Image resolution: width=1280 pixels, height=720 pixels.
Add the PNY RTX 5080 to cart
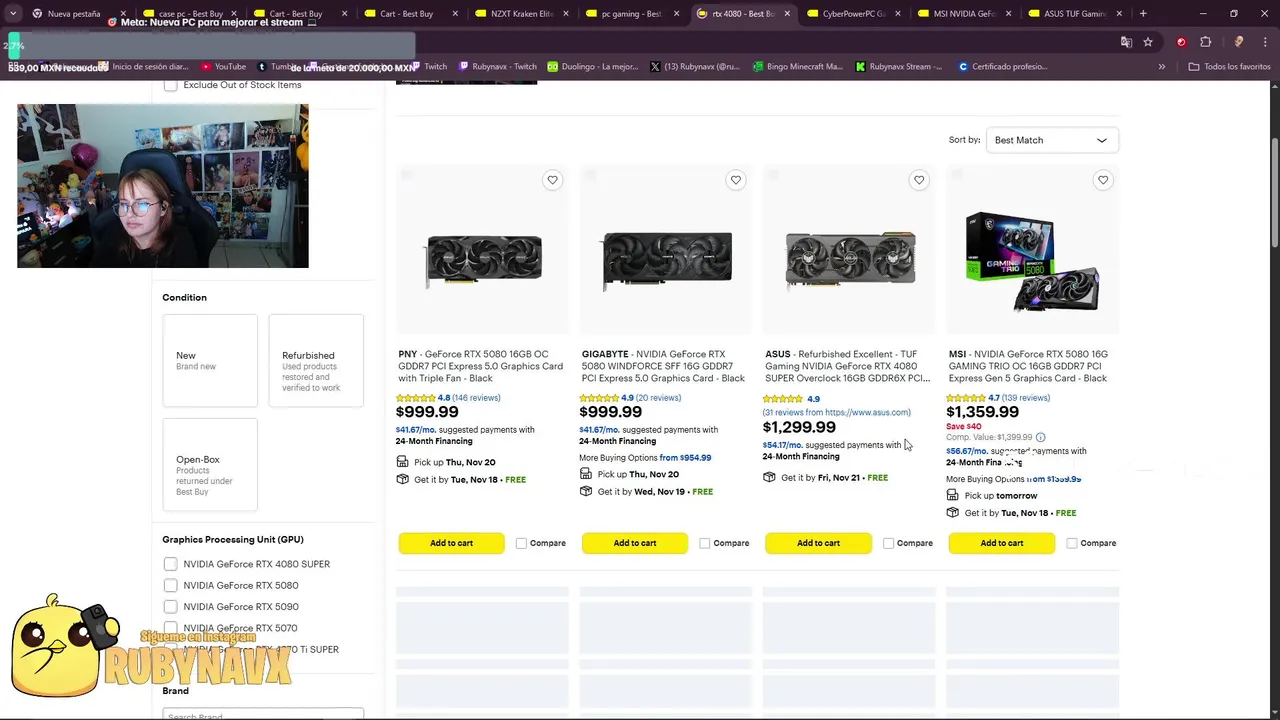pos(452,543)
